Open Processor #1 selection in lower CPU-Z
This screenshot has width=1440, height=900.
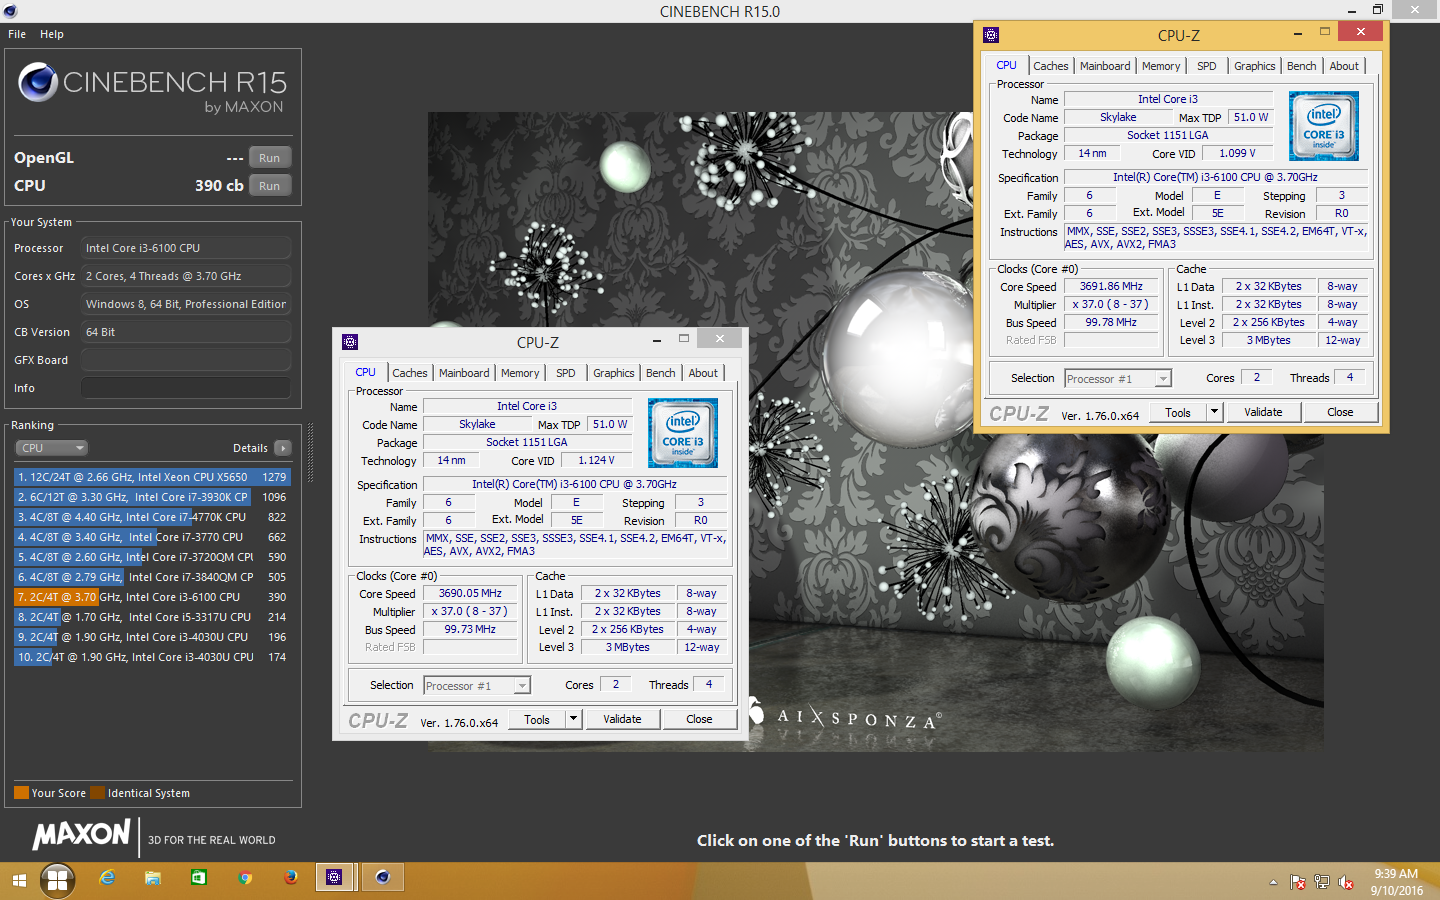coord(476,685)
